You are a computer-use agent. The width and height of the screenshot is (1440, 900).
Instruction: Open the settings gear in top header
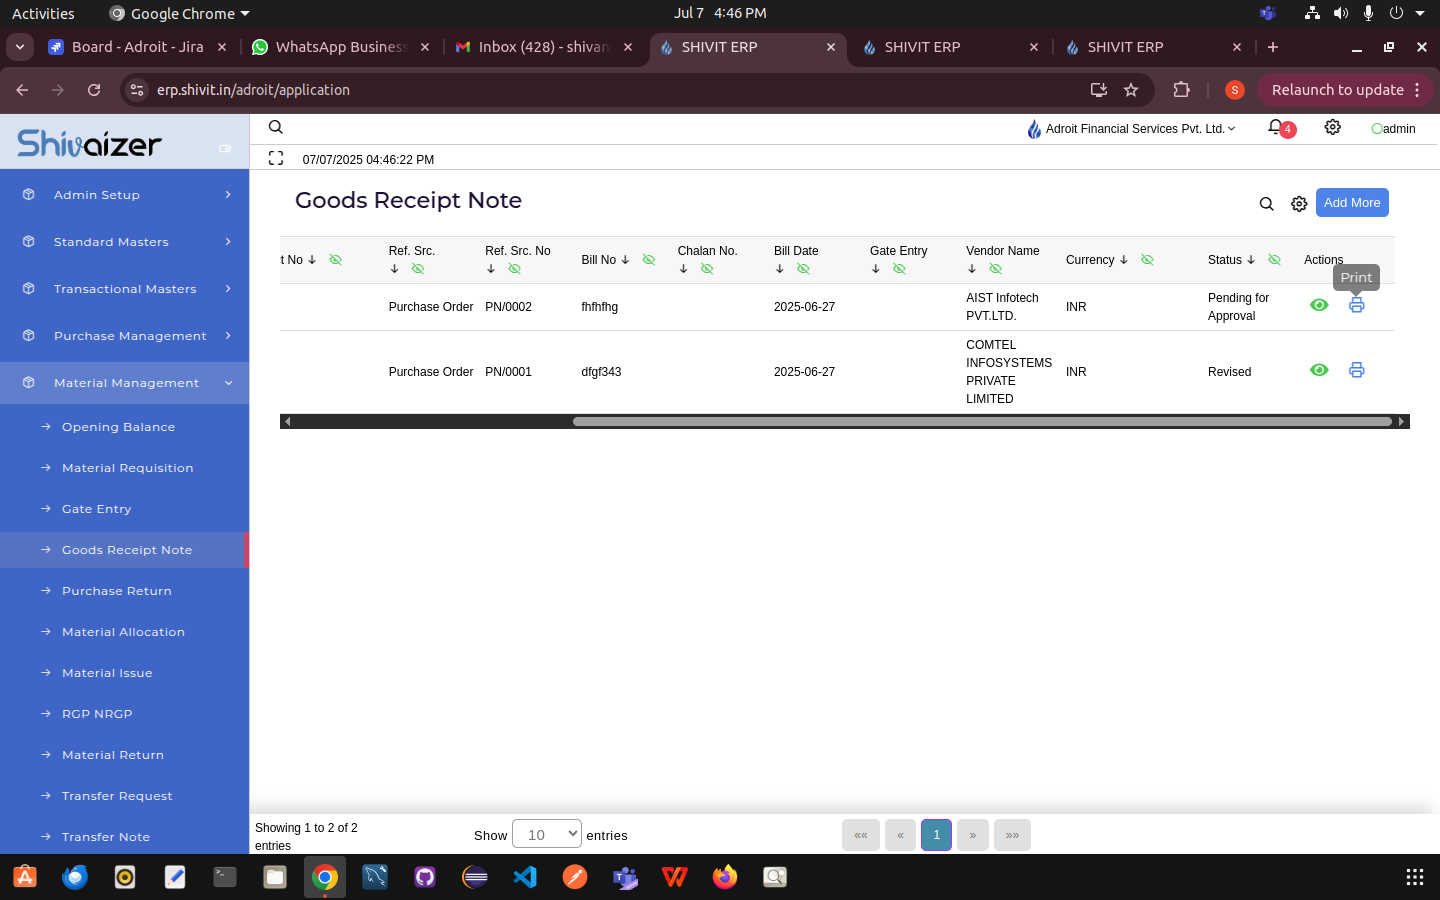click(1332, 128)
